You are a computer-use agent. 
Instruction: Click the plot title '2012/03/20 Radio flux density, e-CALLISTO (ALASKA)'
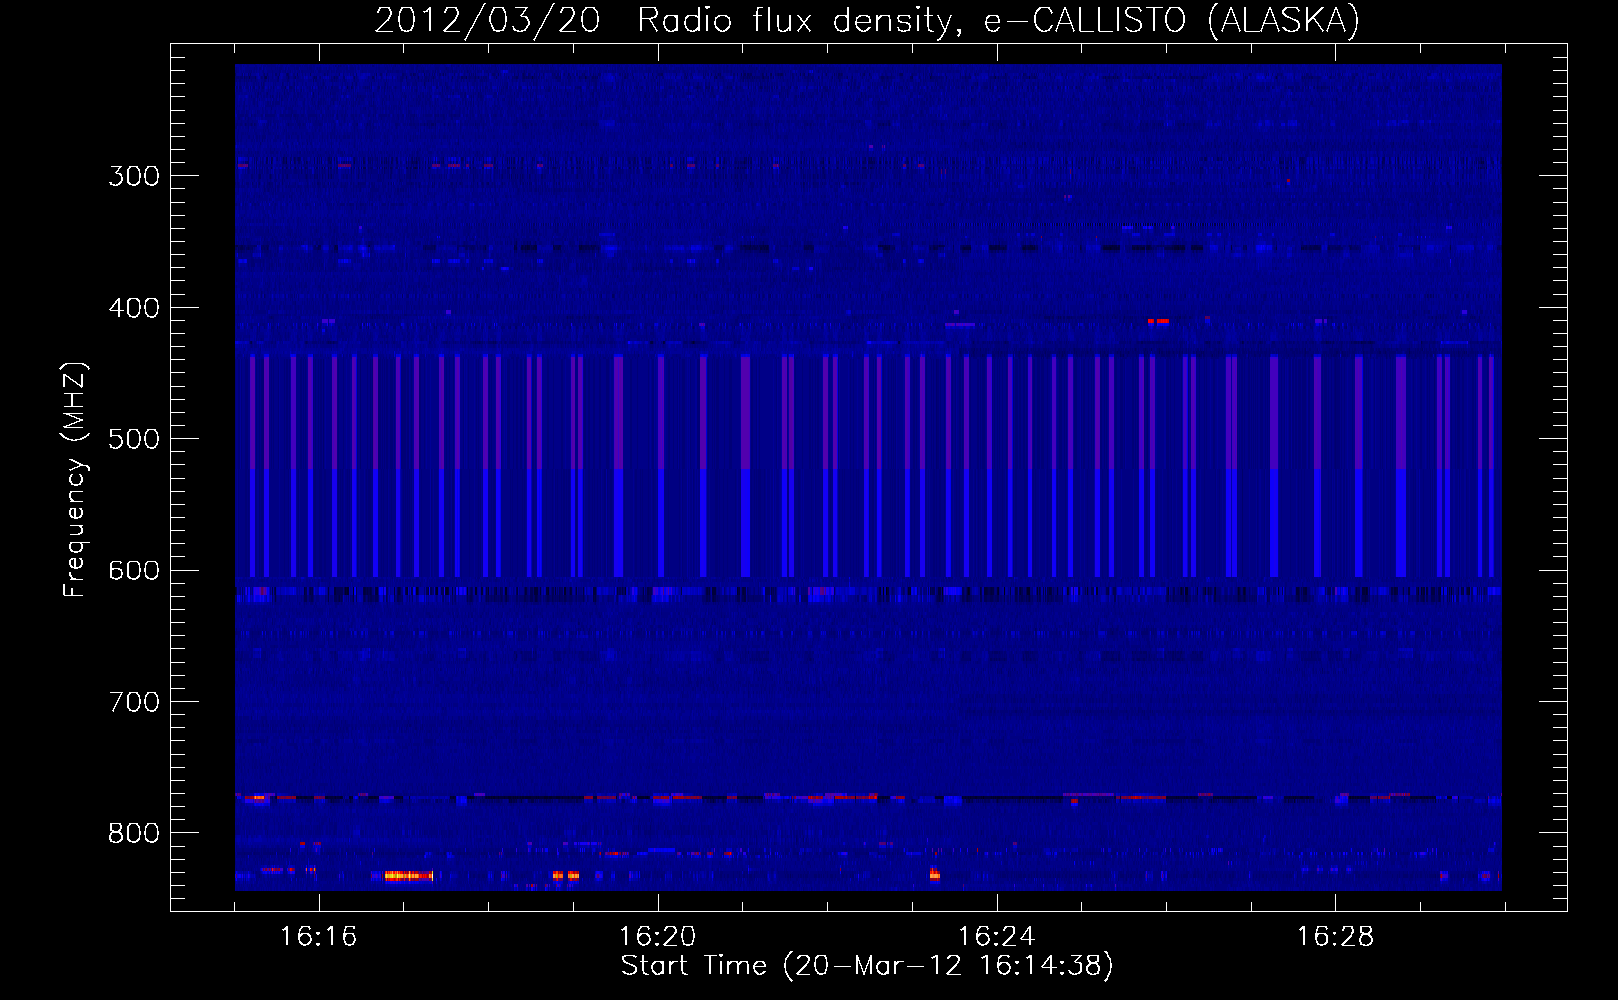coord(867,20)
